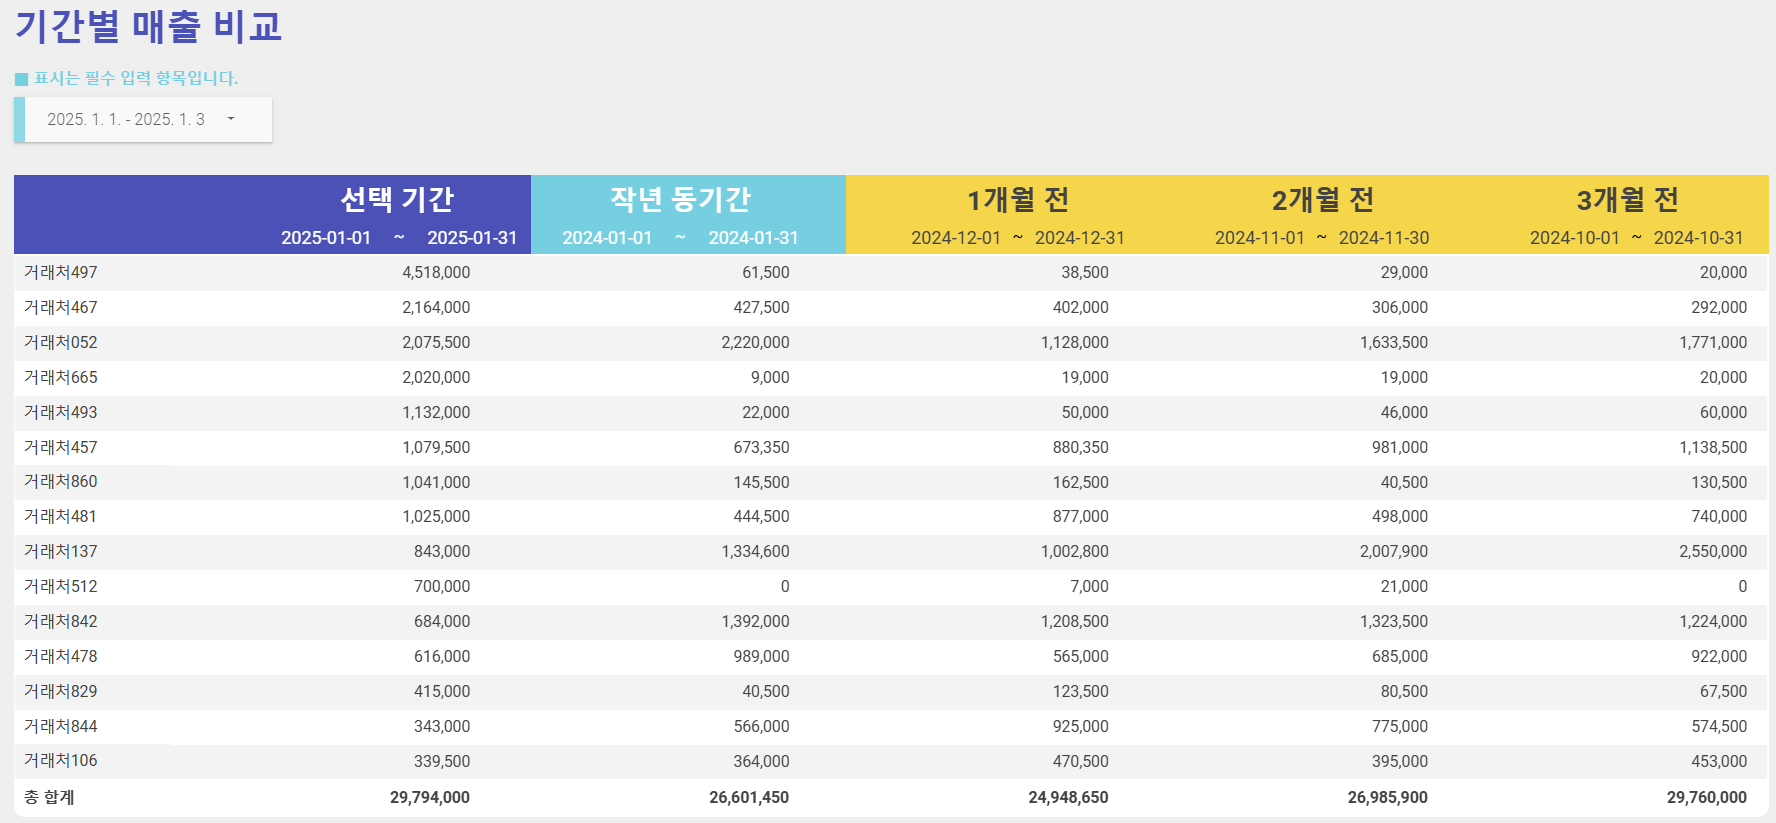Click value 2,164,000 in selected period
This screenshot has height=823, width=1776.
[436, 308]
